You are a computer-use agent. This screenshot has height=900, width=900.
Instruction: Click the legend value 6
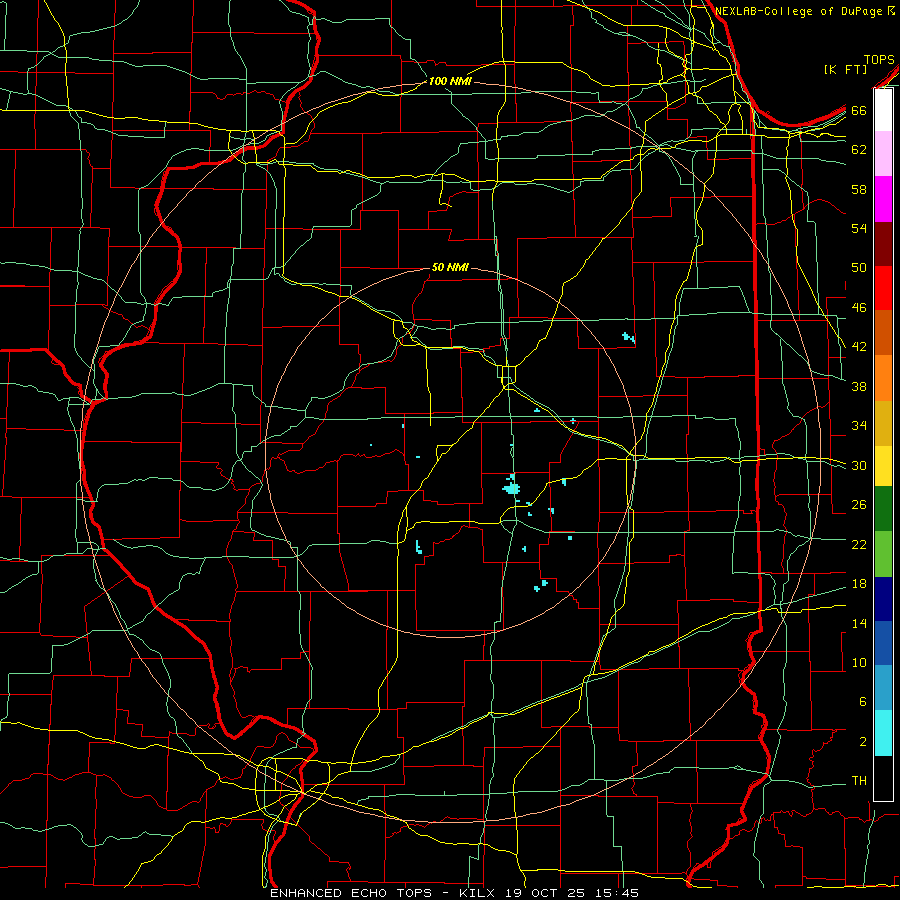[862, 701]
